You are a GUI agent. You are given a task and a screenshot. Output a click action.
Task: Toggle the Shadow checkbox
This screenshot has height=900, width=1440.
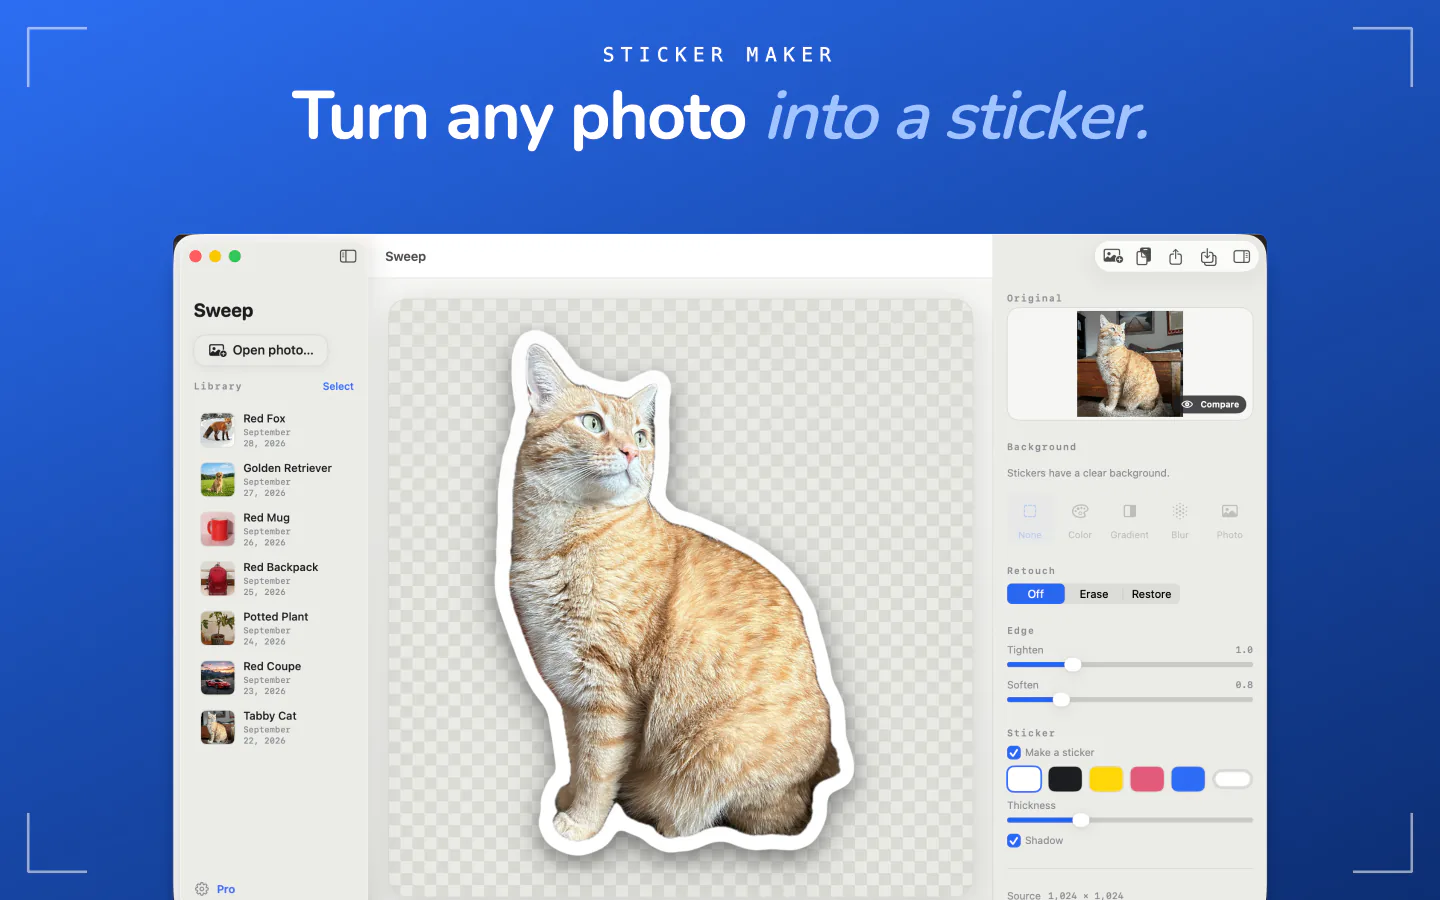point(1014,841)
